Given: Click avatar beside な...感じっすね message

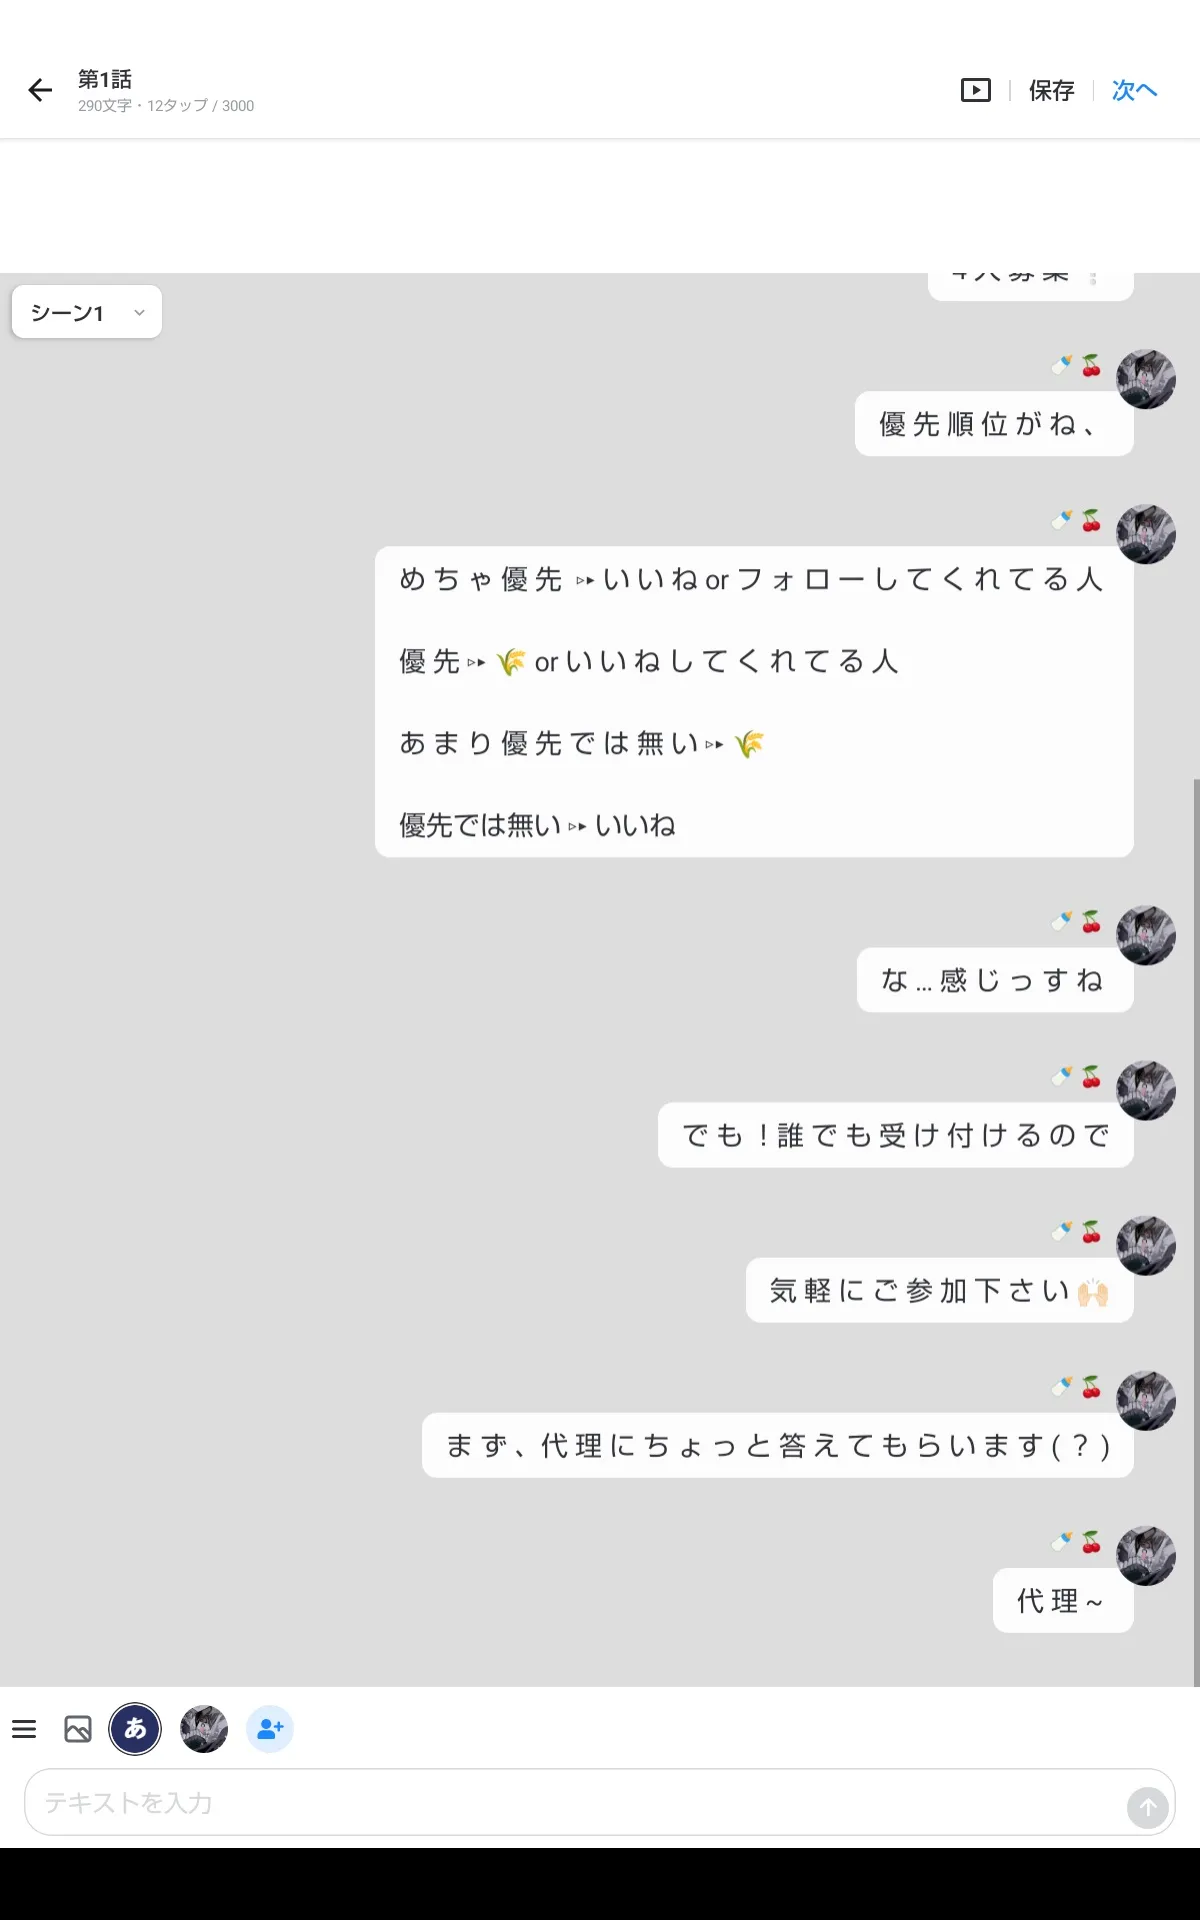Looking at the screenshot, I should coord(1146,936).
